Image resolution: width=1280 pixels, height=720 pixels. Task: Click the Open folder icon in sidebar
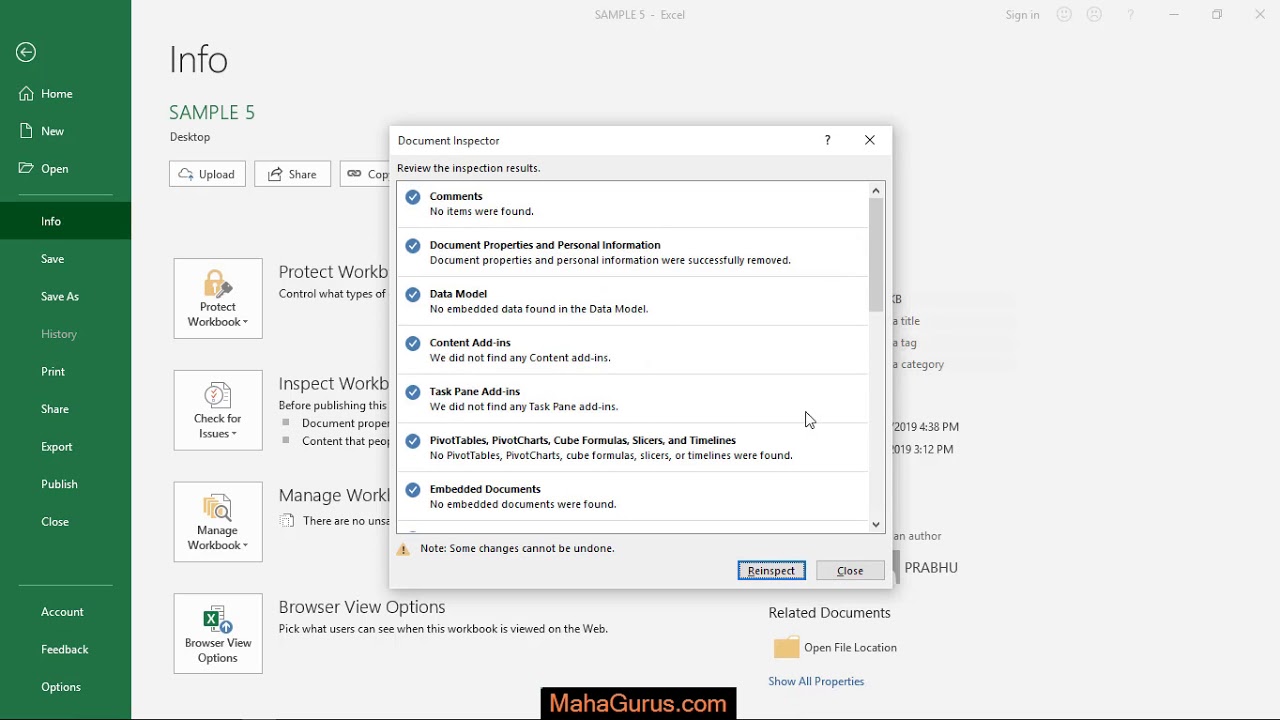26,168
